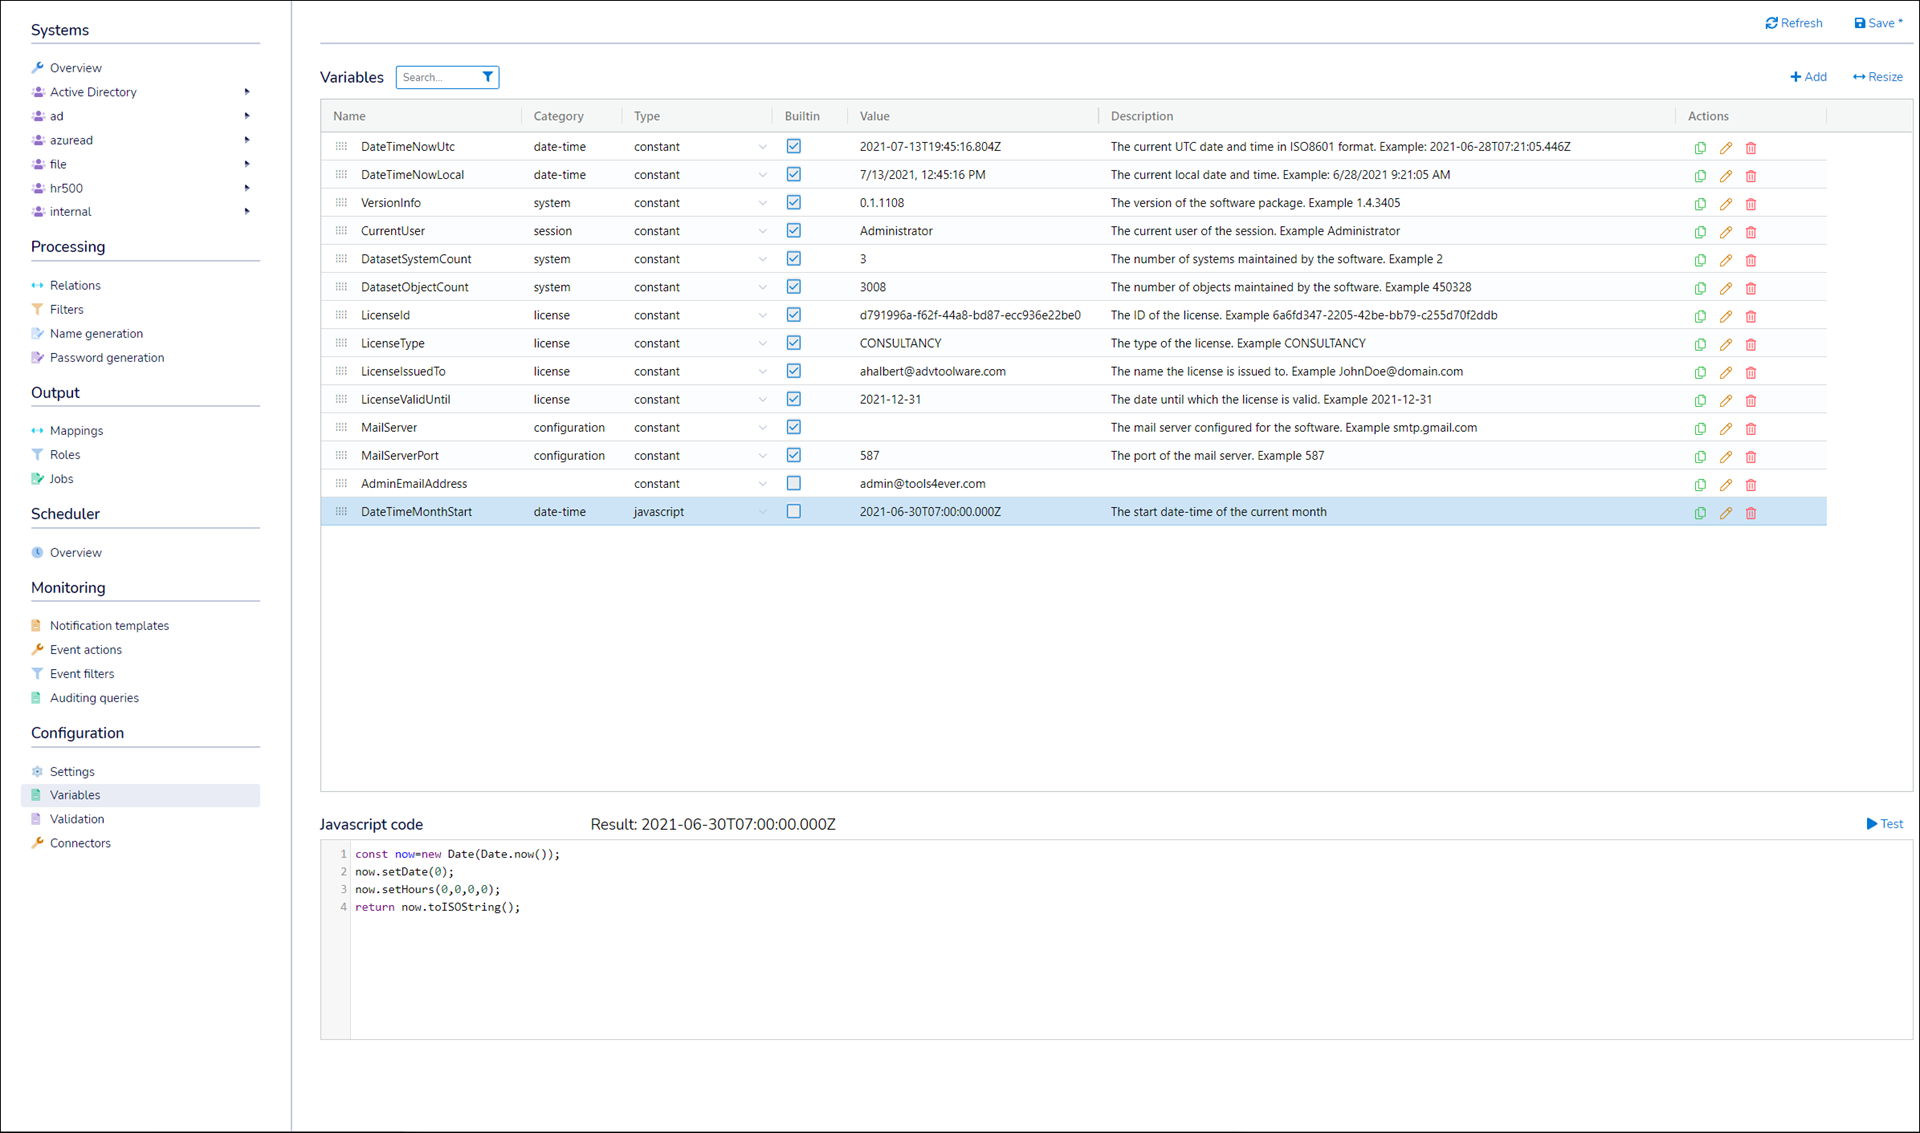Click the trash icon for LicenseType row

point(1751,345)
